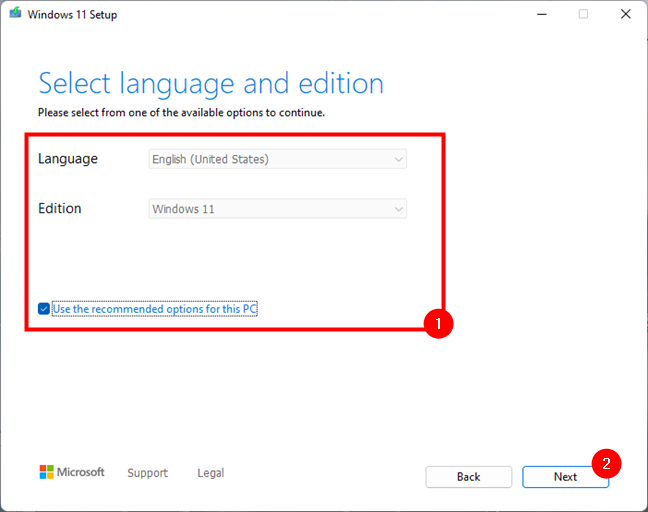Close the Windows 11 Setup window

(626, 14)
